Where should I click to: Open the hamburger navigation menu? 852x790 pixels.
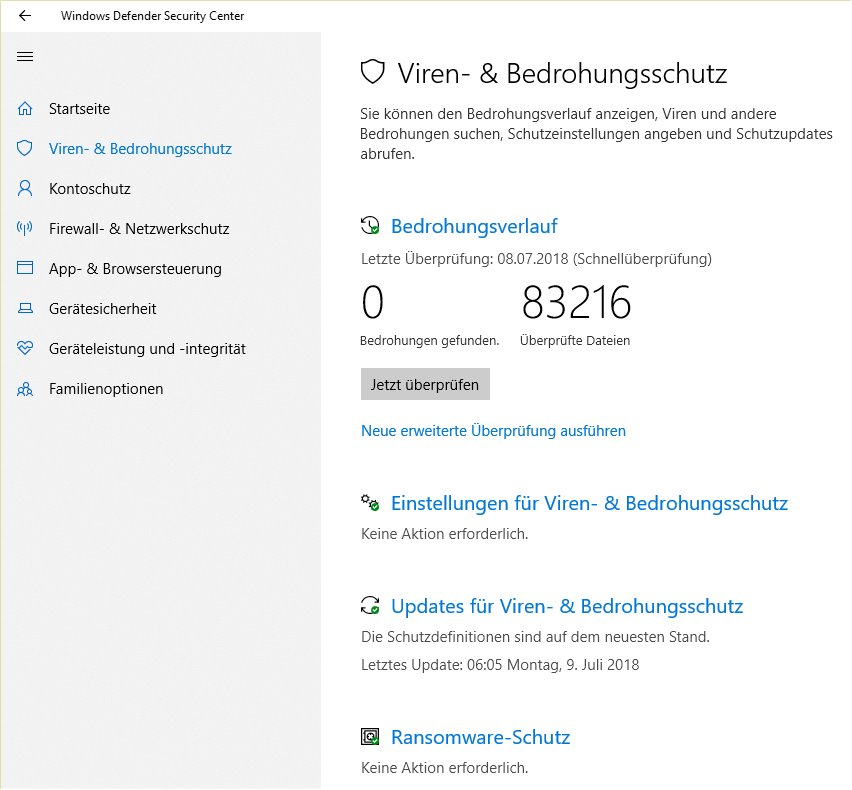pyautogui.click(x=25, y=57)
